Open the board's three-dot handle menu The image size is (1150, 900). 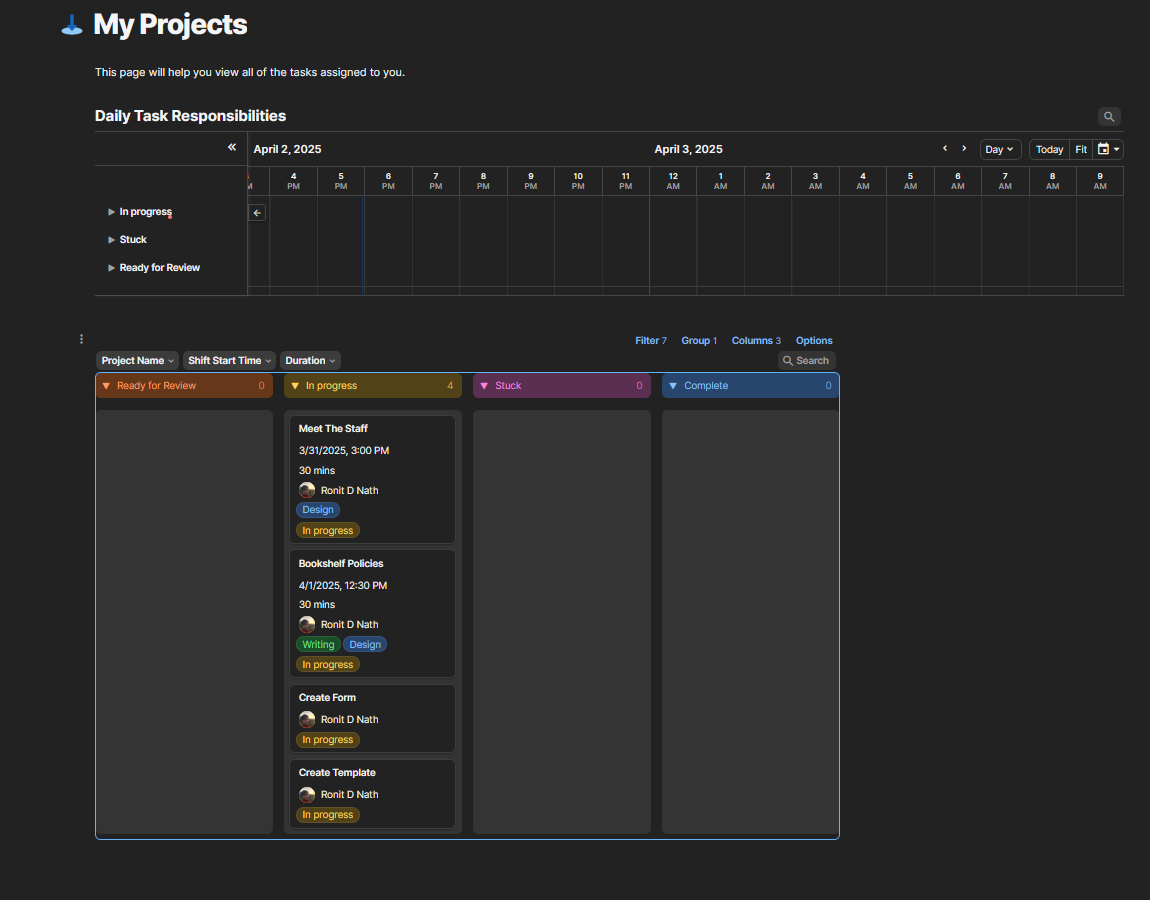(81, 339)
